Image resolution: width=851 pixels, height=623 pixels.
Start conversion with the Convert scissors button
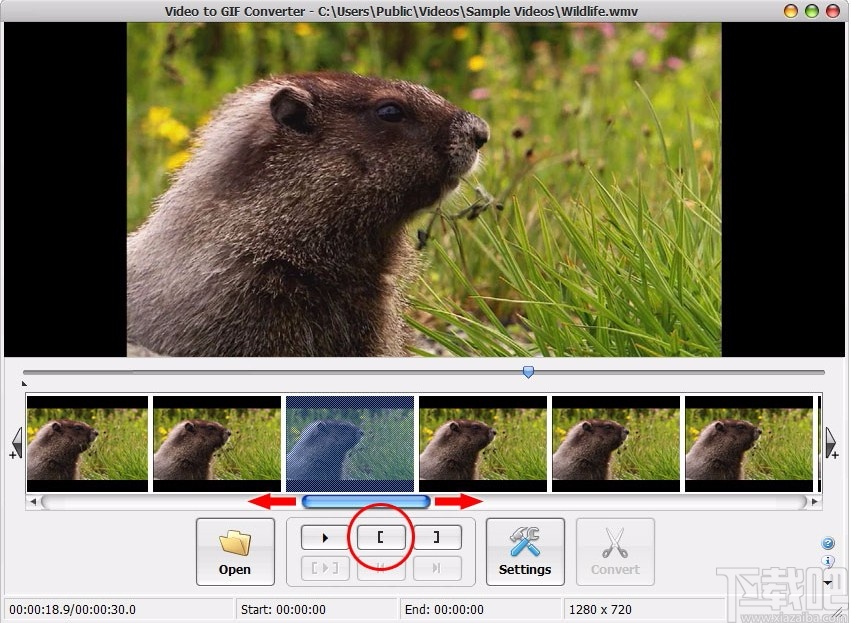[615, 551]
